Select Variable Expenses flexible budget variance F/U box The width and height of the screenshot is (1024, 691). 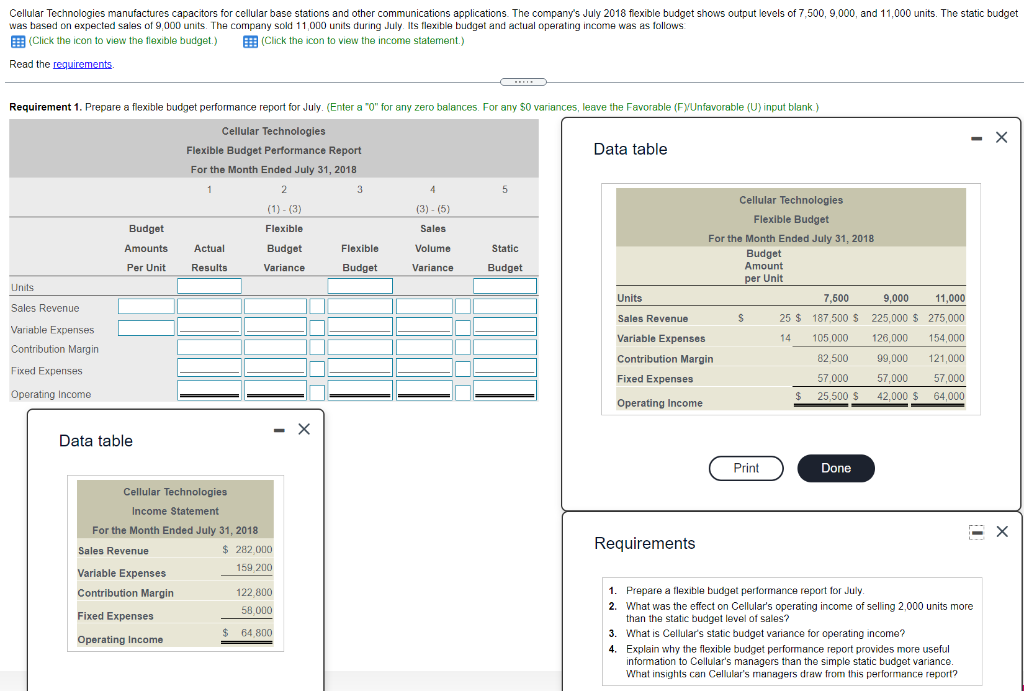pyautogui.click(x=317, y=327)
